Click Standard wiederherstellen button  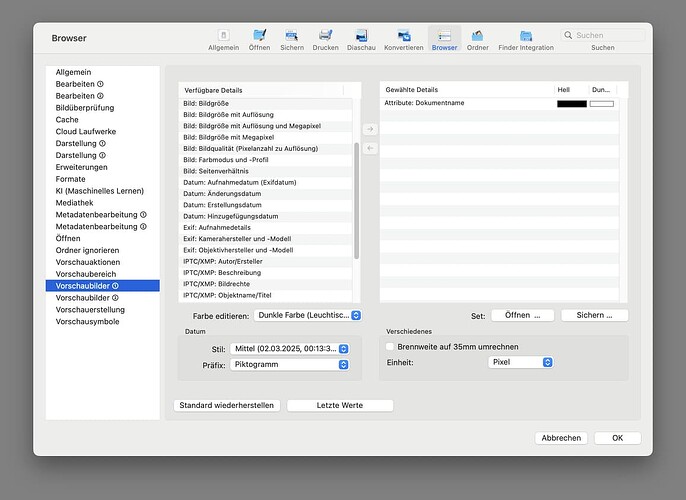227,406
